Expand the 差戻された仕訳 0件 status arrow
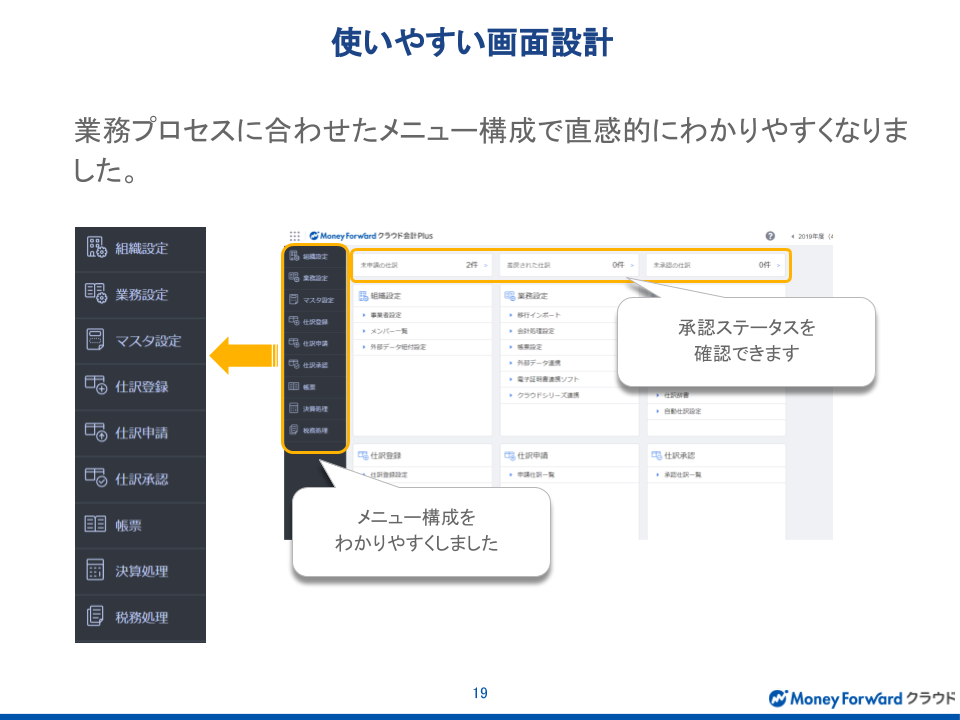 tap(632, 266)
